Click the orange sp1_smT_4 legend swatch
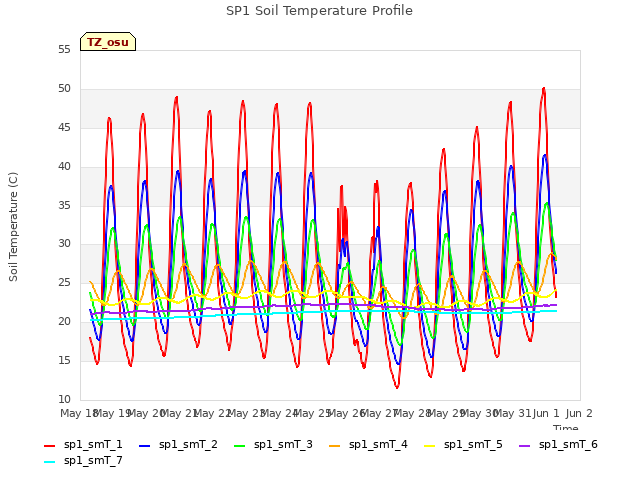This screenshot has height=480, width=640. pyautogui.click(x=335, y=446)
